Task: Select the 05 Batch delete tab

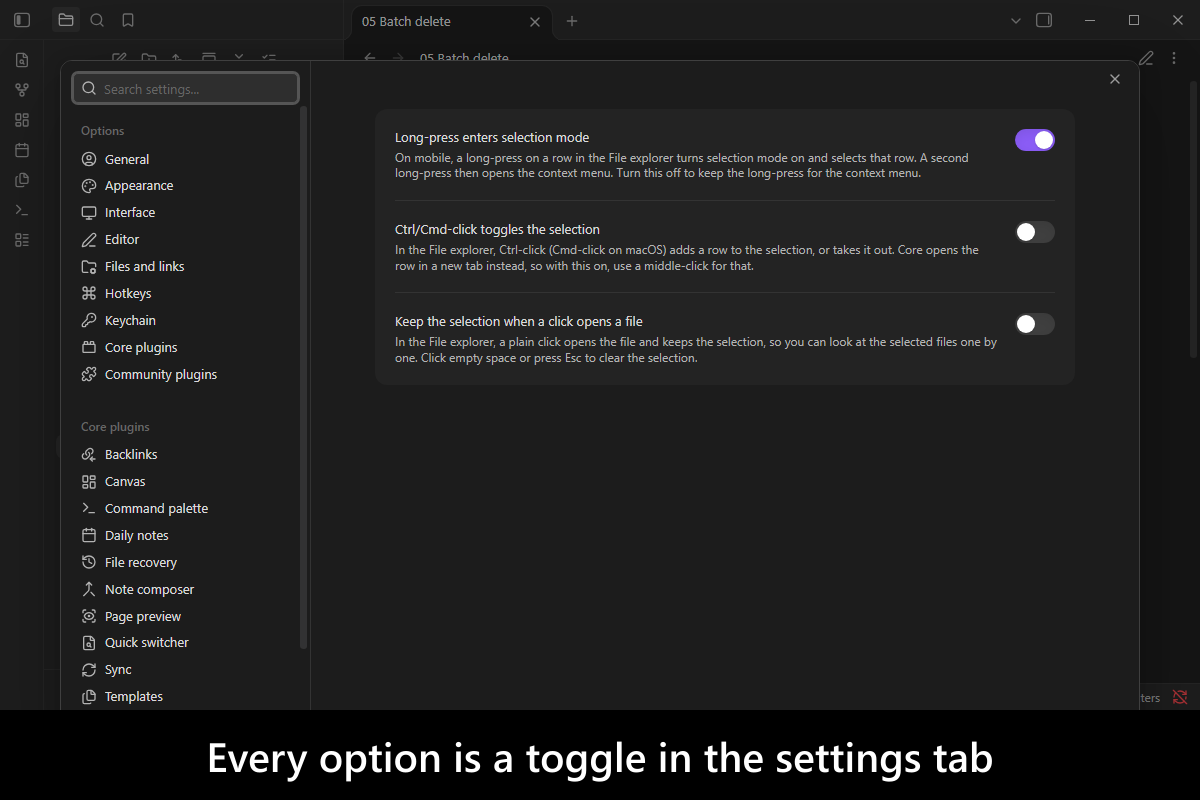Action: [x=450, y=21]
